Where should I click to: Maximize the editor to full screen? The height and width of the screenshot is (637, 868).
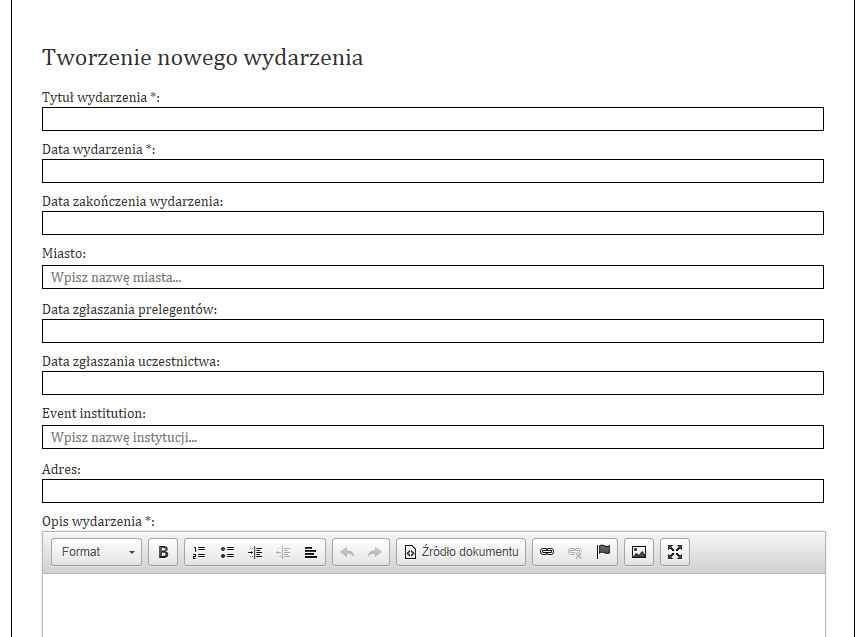coord(675,552)
